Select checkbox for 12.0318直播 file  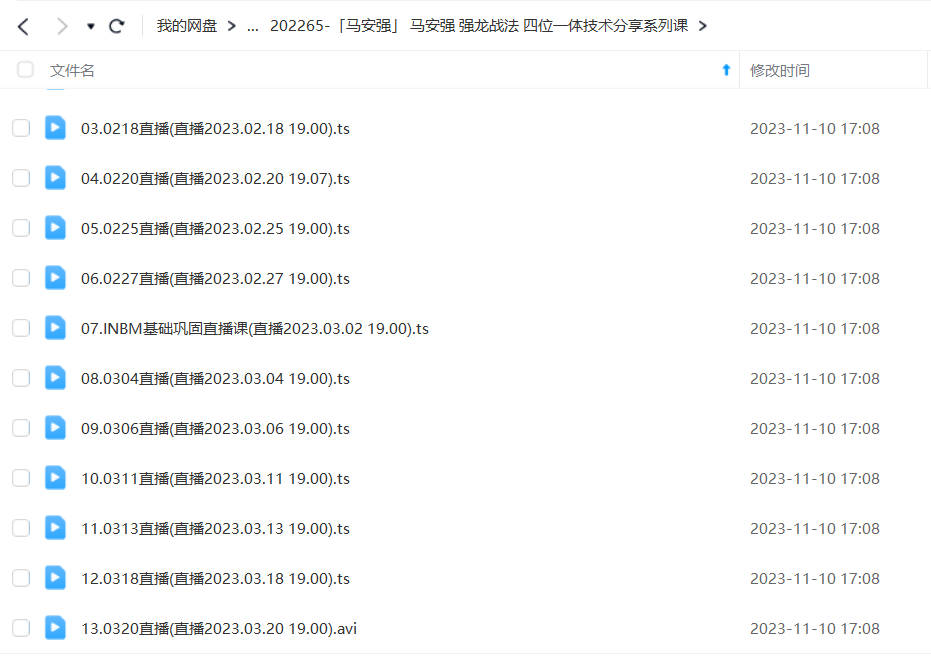click(x=21, y=578)
